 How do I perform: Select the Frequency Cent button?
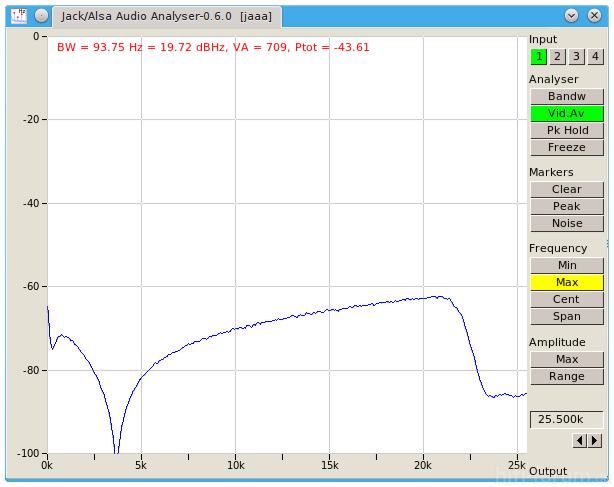[567, 299]
